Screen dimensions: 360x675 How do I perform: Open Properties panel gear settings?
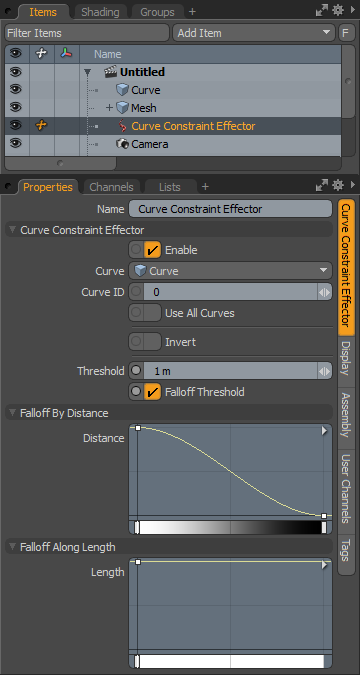[338, 186]
